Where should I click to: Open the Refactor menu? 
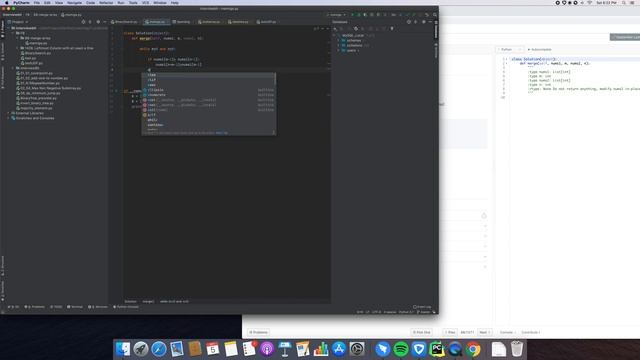(x=106, y=3)
